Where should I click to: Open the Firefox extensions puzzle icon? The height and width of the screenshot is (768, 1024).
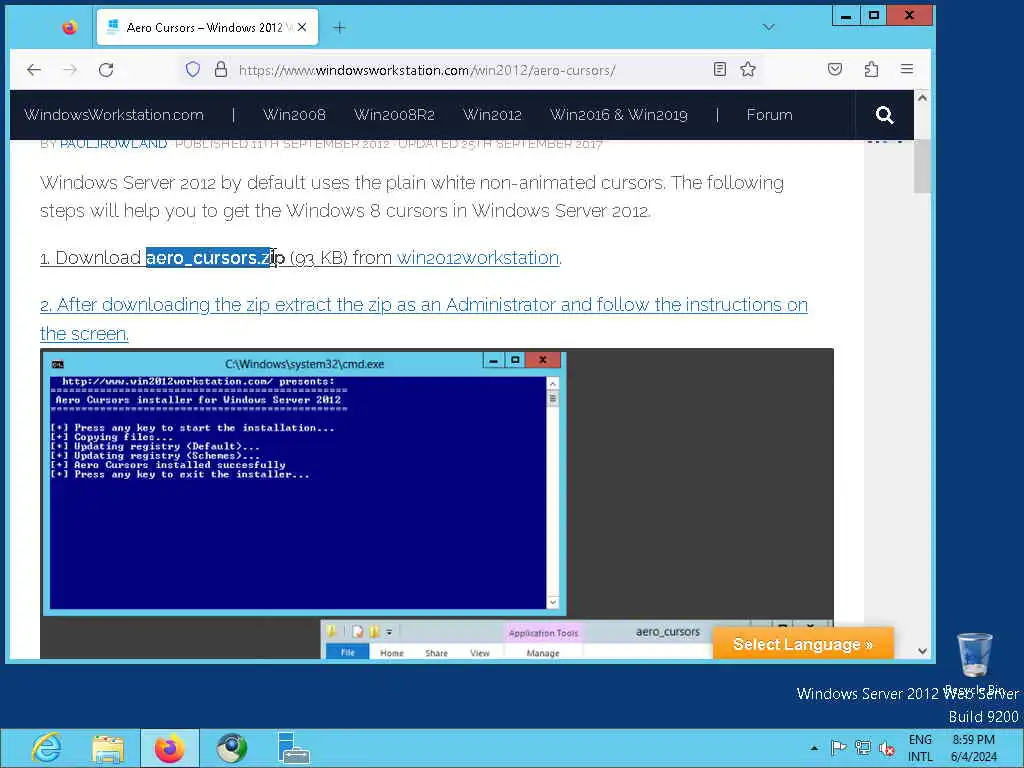coord(871,69)
